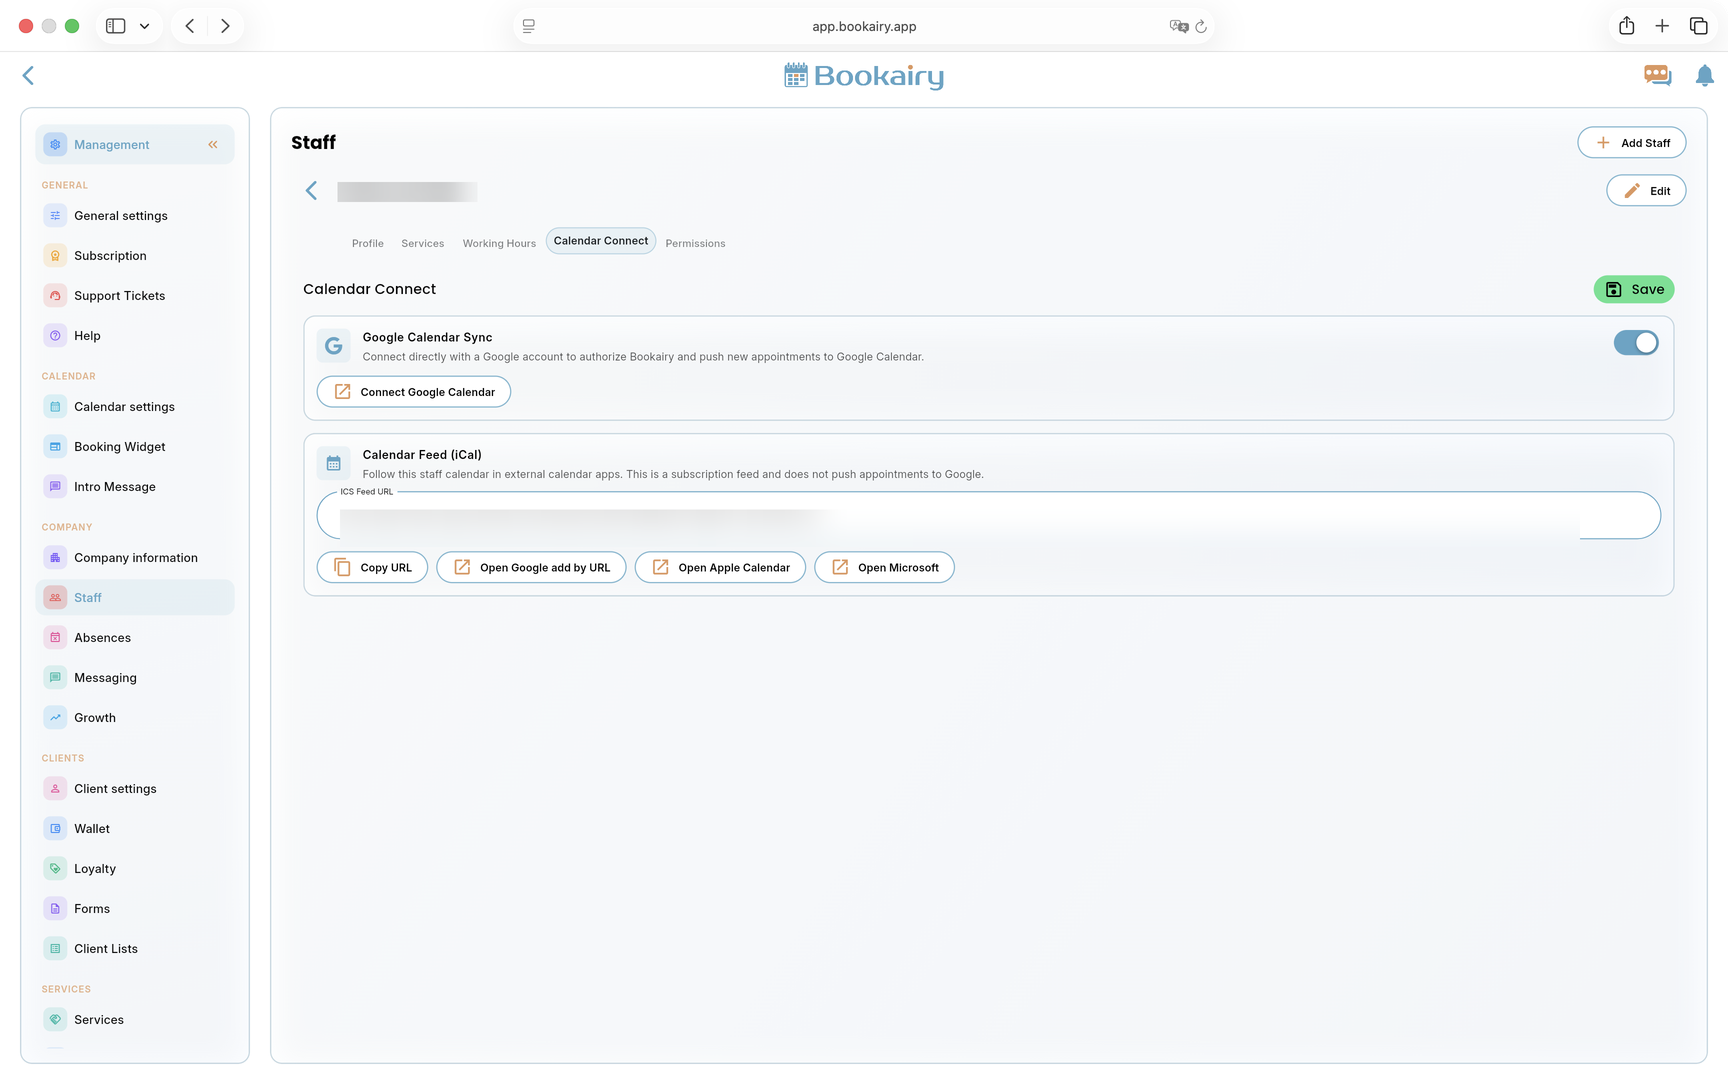Click Open Apple Calendar
This screenshot has width=1728, height=1084.
click(x=720, y=568)
